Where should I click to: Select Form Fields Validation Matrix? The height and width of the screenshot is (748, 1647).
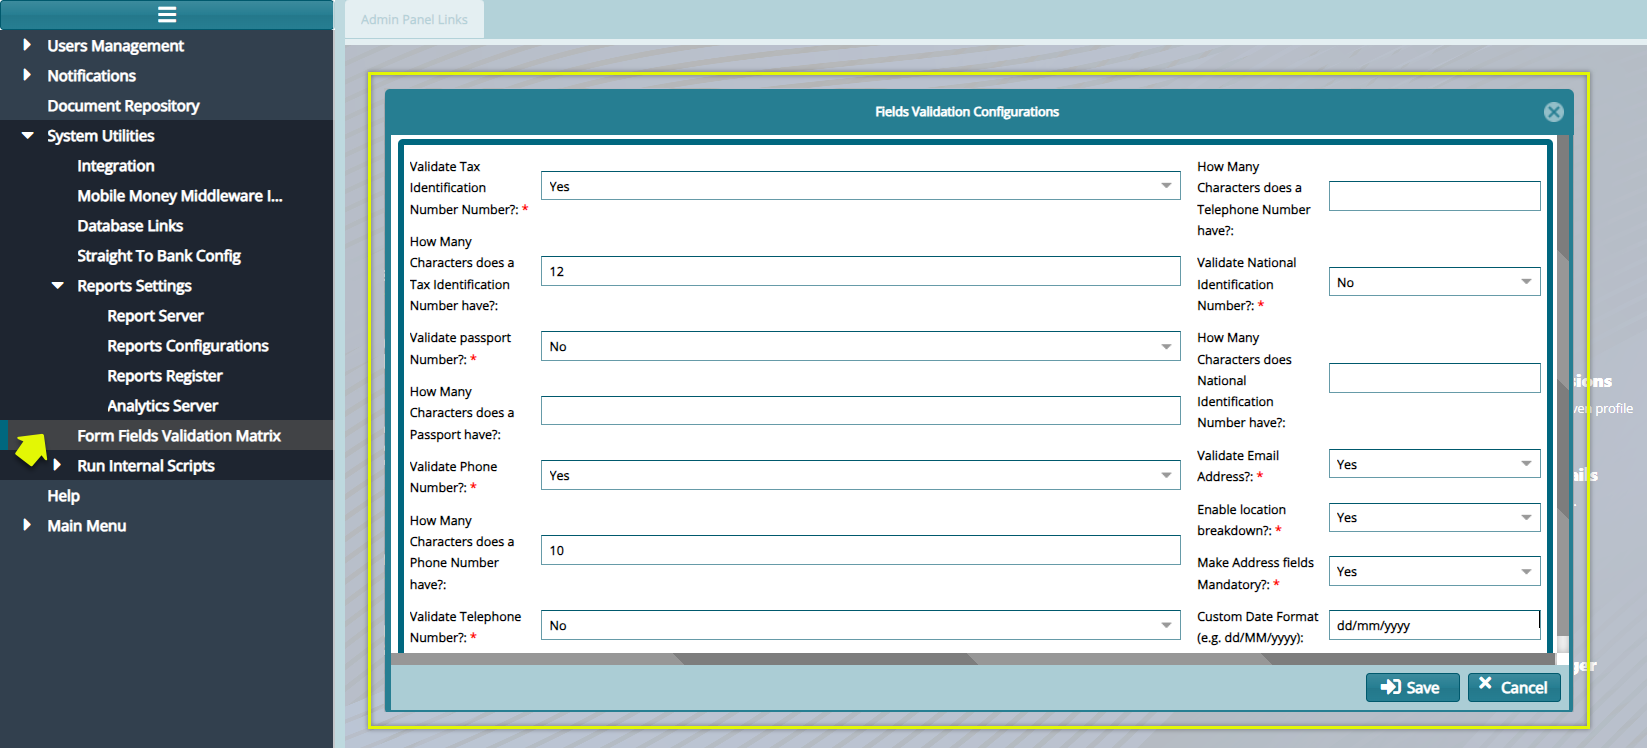click(x=179, y=436)
